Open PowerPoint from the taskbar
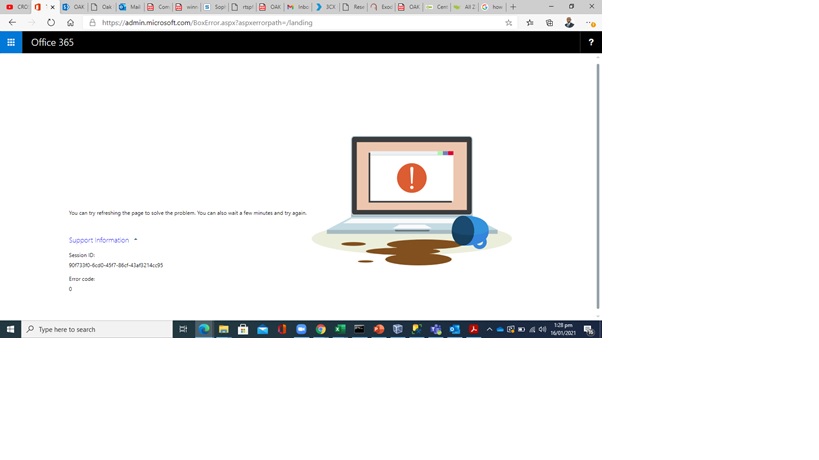The height and width of the screenshot is (460, 819). point(379,329)
